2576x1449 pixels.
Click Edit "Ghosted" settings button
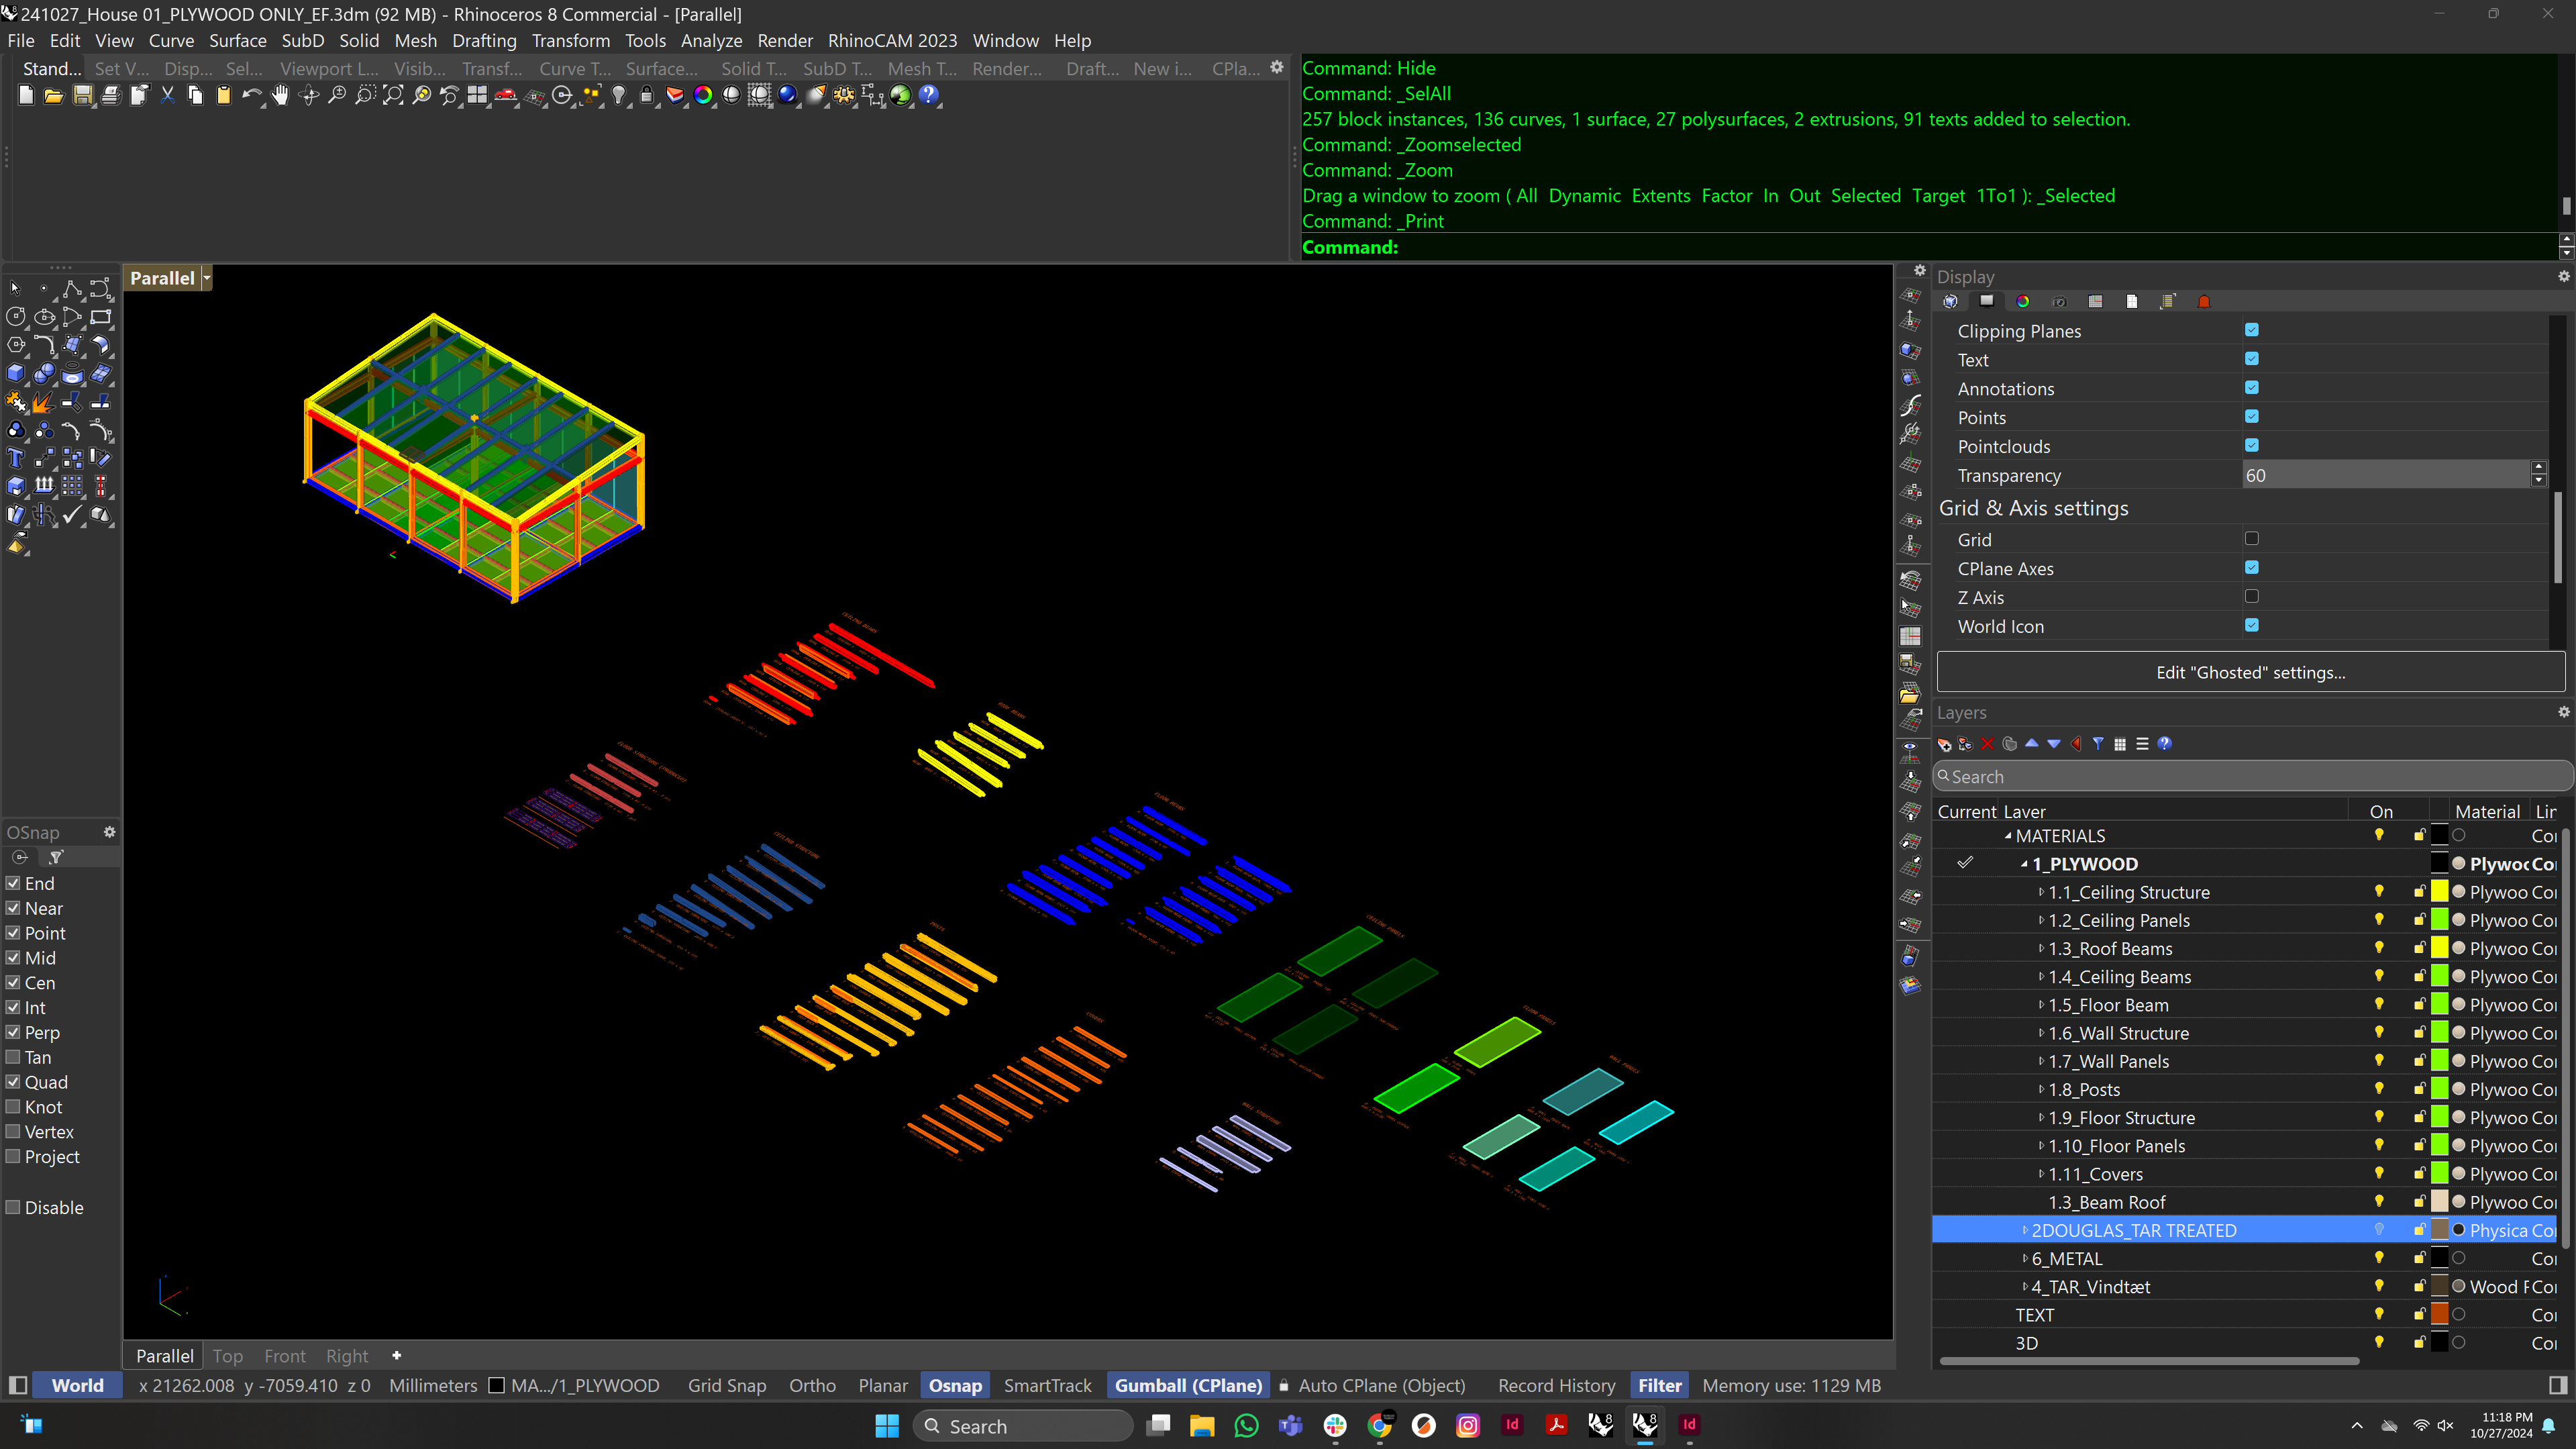2250,673
